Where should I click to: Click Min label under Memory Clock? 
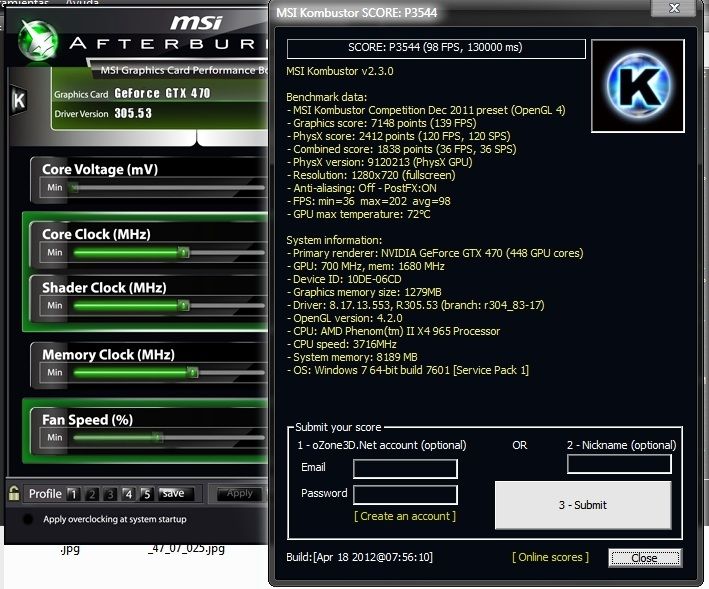click(55, 372)
